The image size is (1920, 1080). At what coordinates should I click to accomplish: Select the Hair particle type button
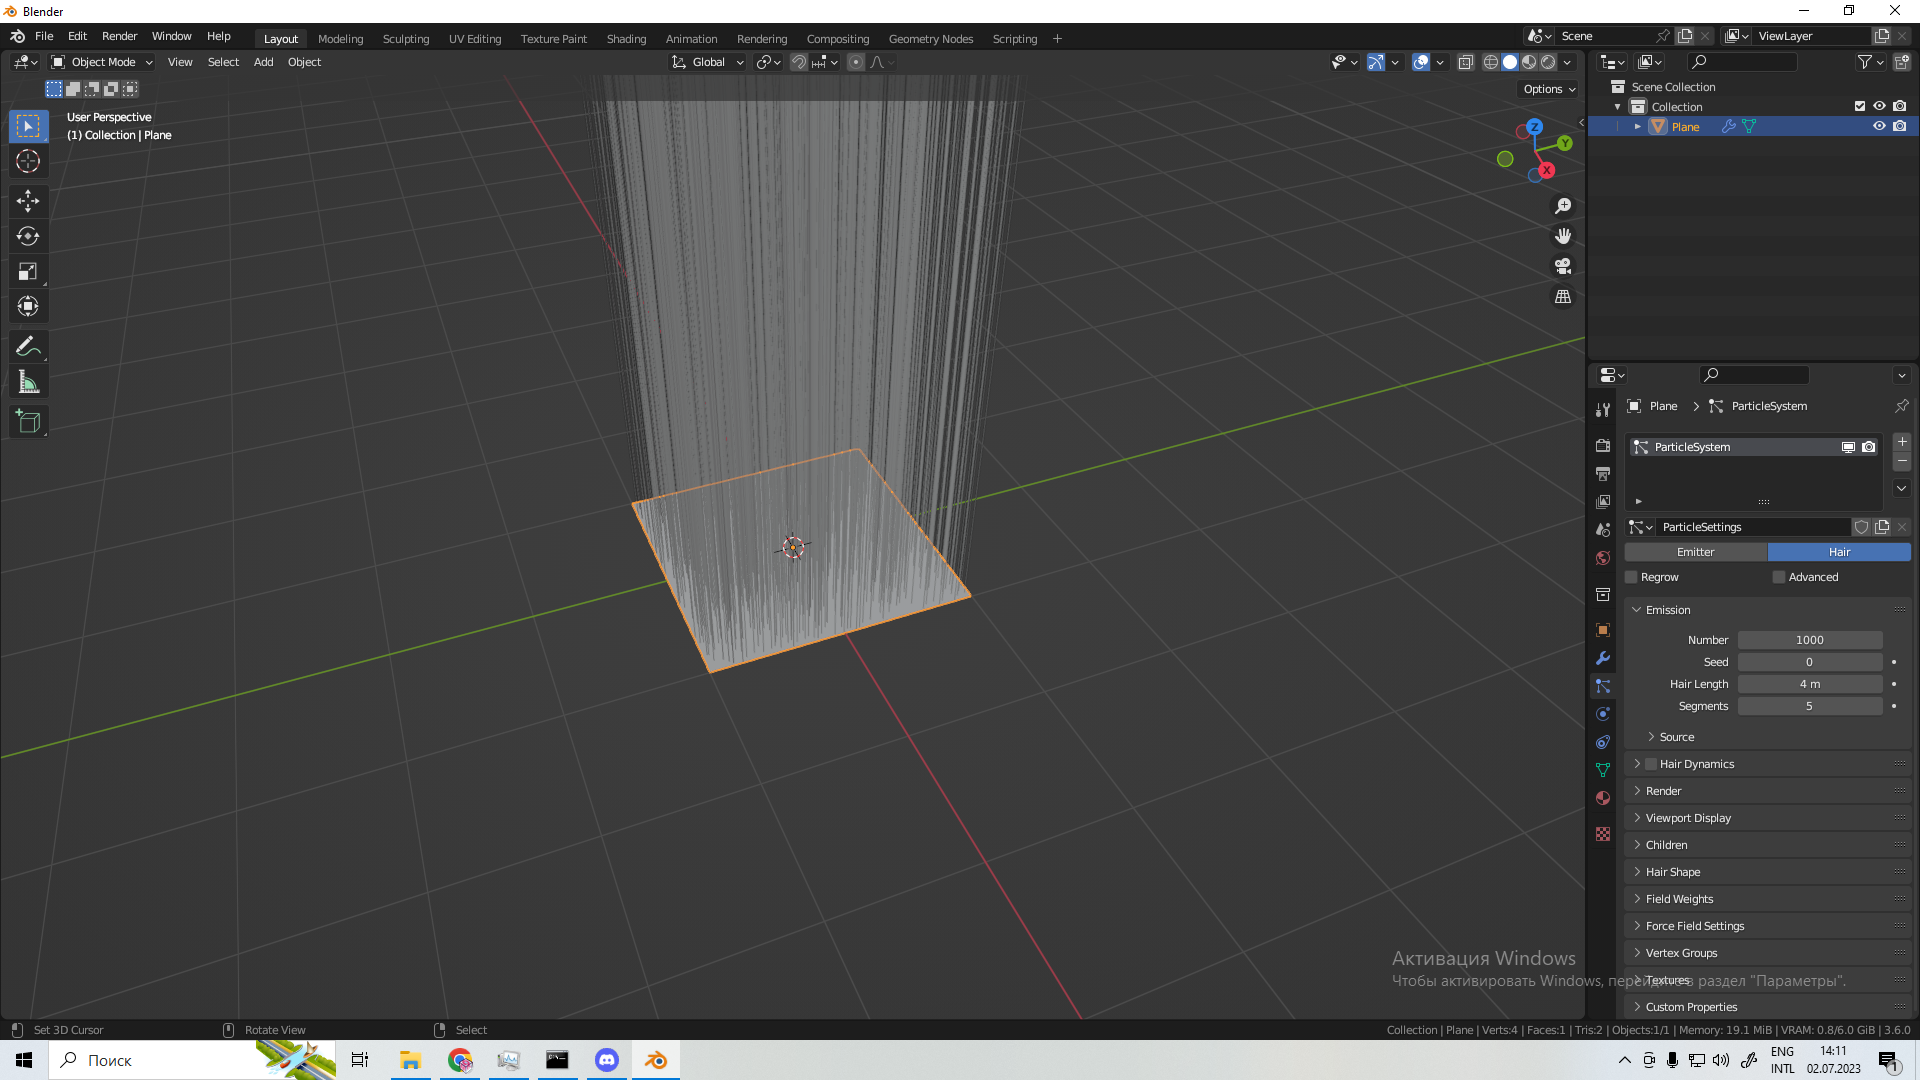point(1839,552)
